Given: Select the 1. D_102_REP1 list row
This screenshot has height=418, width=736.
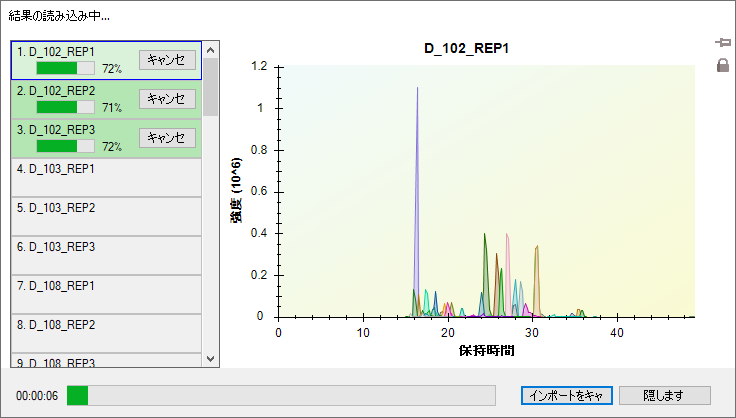Looking at the screenshot, I should pos(107,61).
